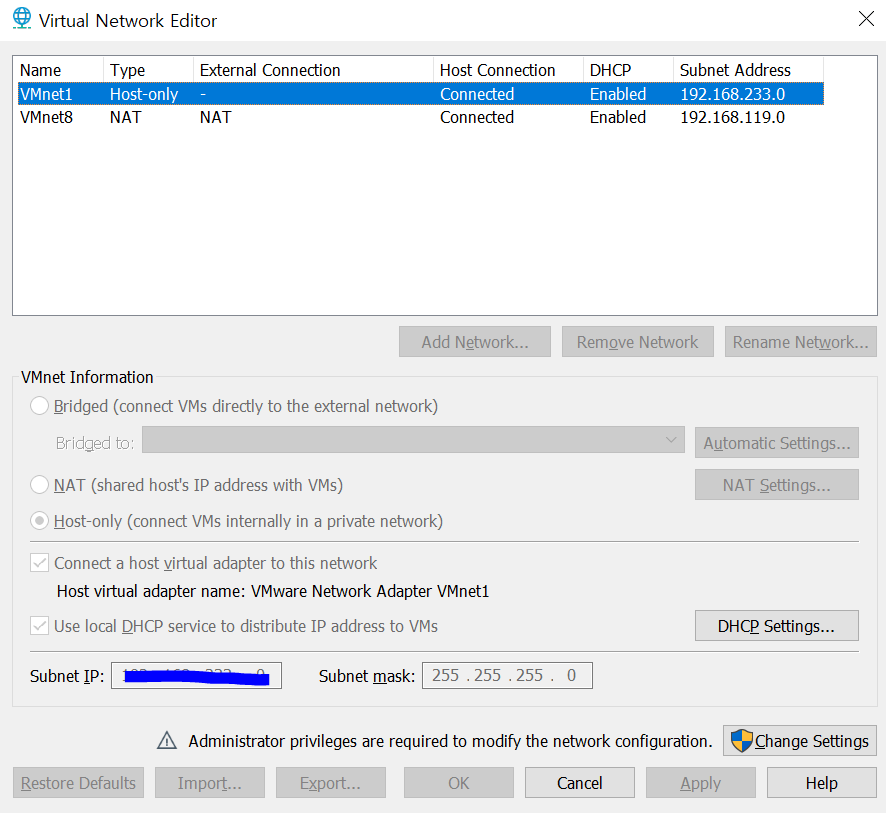Viewport: 886px width, 813px height.
Task: Open the Bridged to dropdown
Action: coord(413,440)
